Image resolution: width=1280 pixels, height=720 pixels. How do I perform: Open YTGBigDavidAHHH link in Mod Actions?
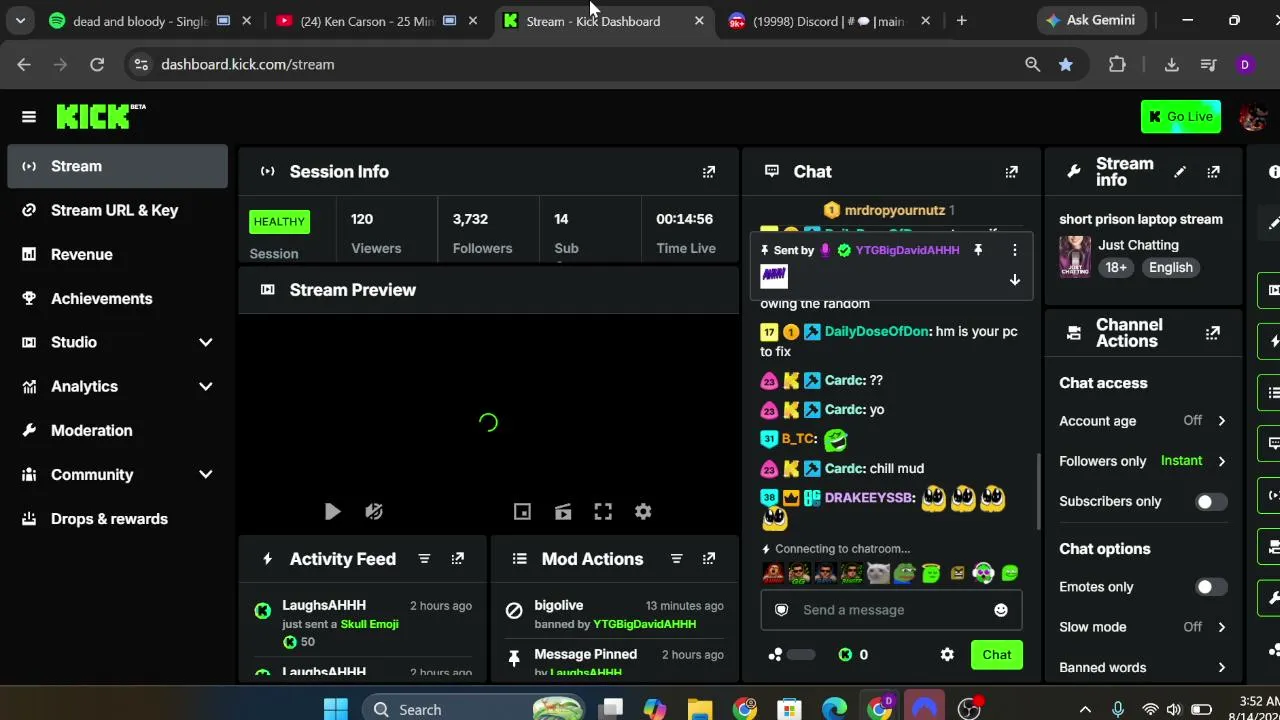pos(645,624)
